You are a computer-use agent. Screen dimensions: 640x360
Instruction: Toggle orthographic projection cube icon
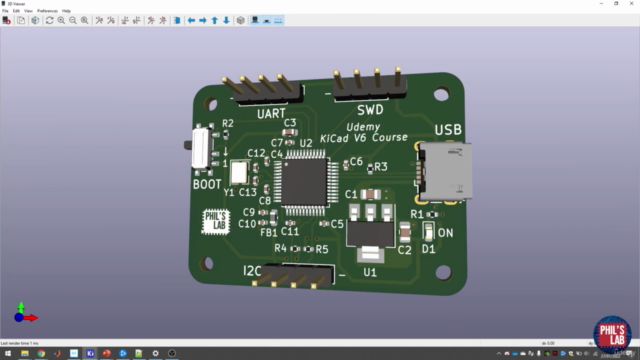click(241, 20)
